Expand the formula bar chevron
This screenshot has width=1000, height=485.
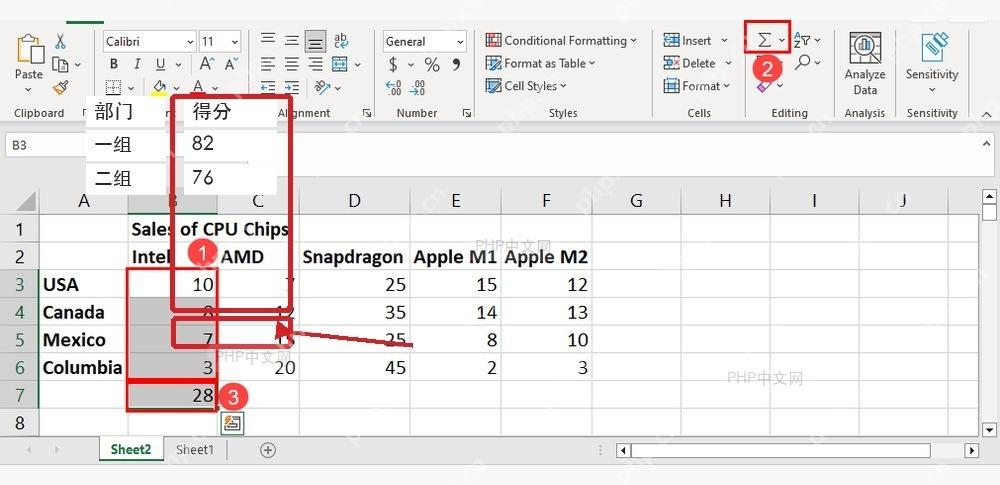coord(987,144)
